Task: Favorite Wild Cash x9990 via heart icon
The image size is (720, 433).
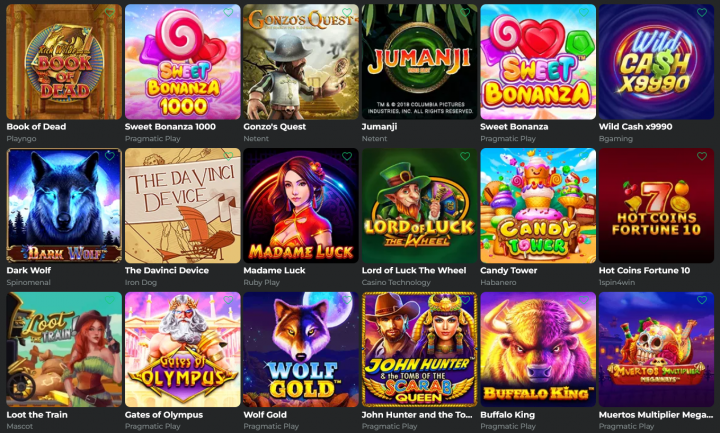Action: click(x=702, y=13)
